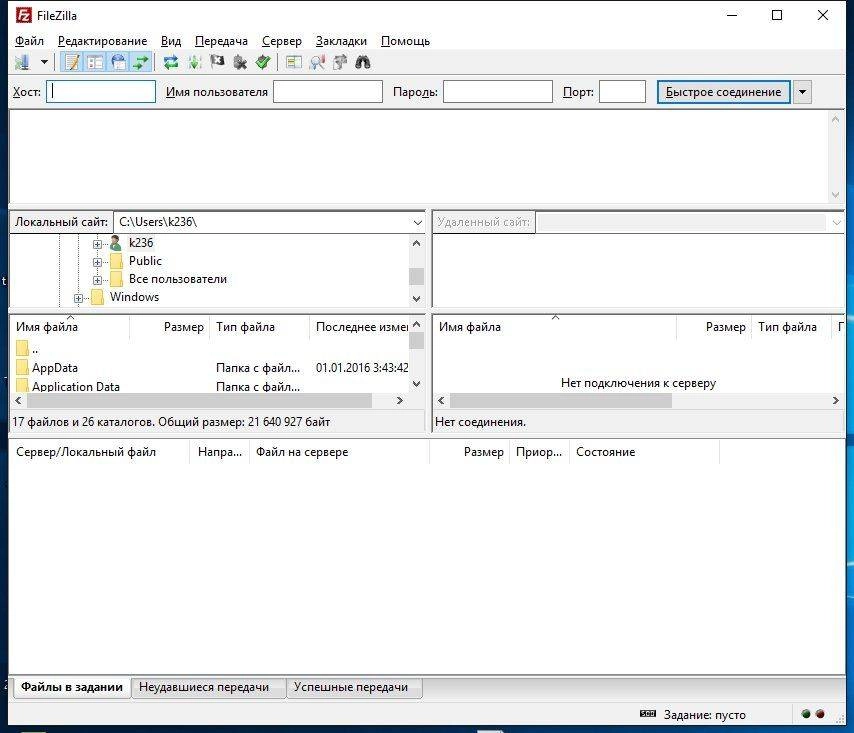854x733 pixels.
Task: Toggle the transfer queue display
Action: click(141, 63)
